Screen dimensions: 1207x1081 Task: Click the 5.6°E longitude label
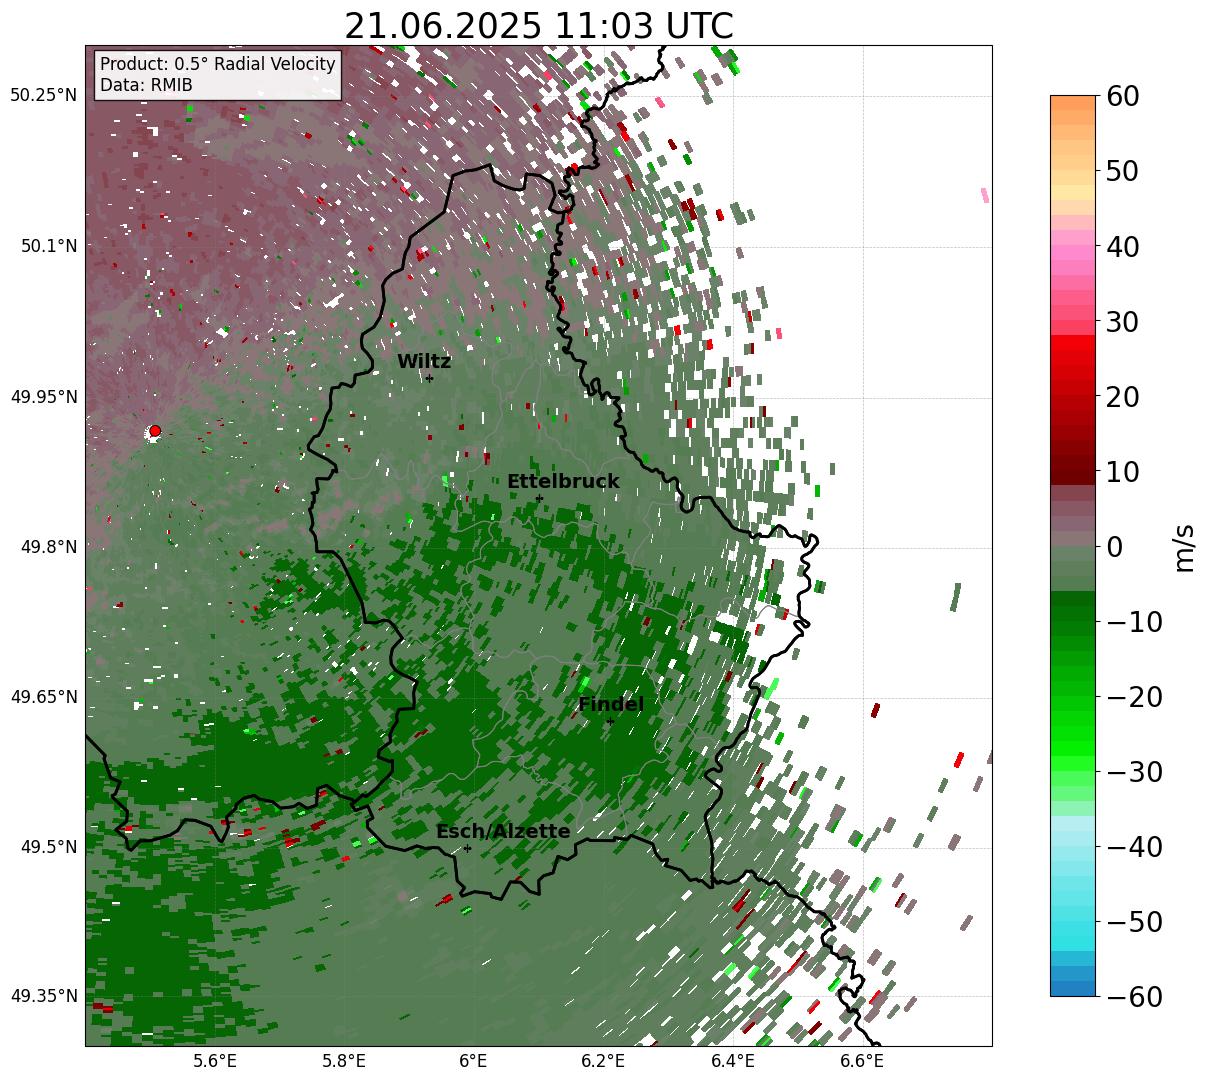[215, 1061]
